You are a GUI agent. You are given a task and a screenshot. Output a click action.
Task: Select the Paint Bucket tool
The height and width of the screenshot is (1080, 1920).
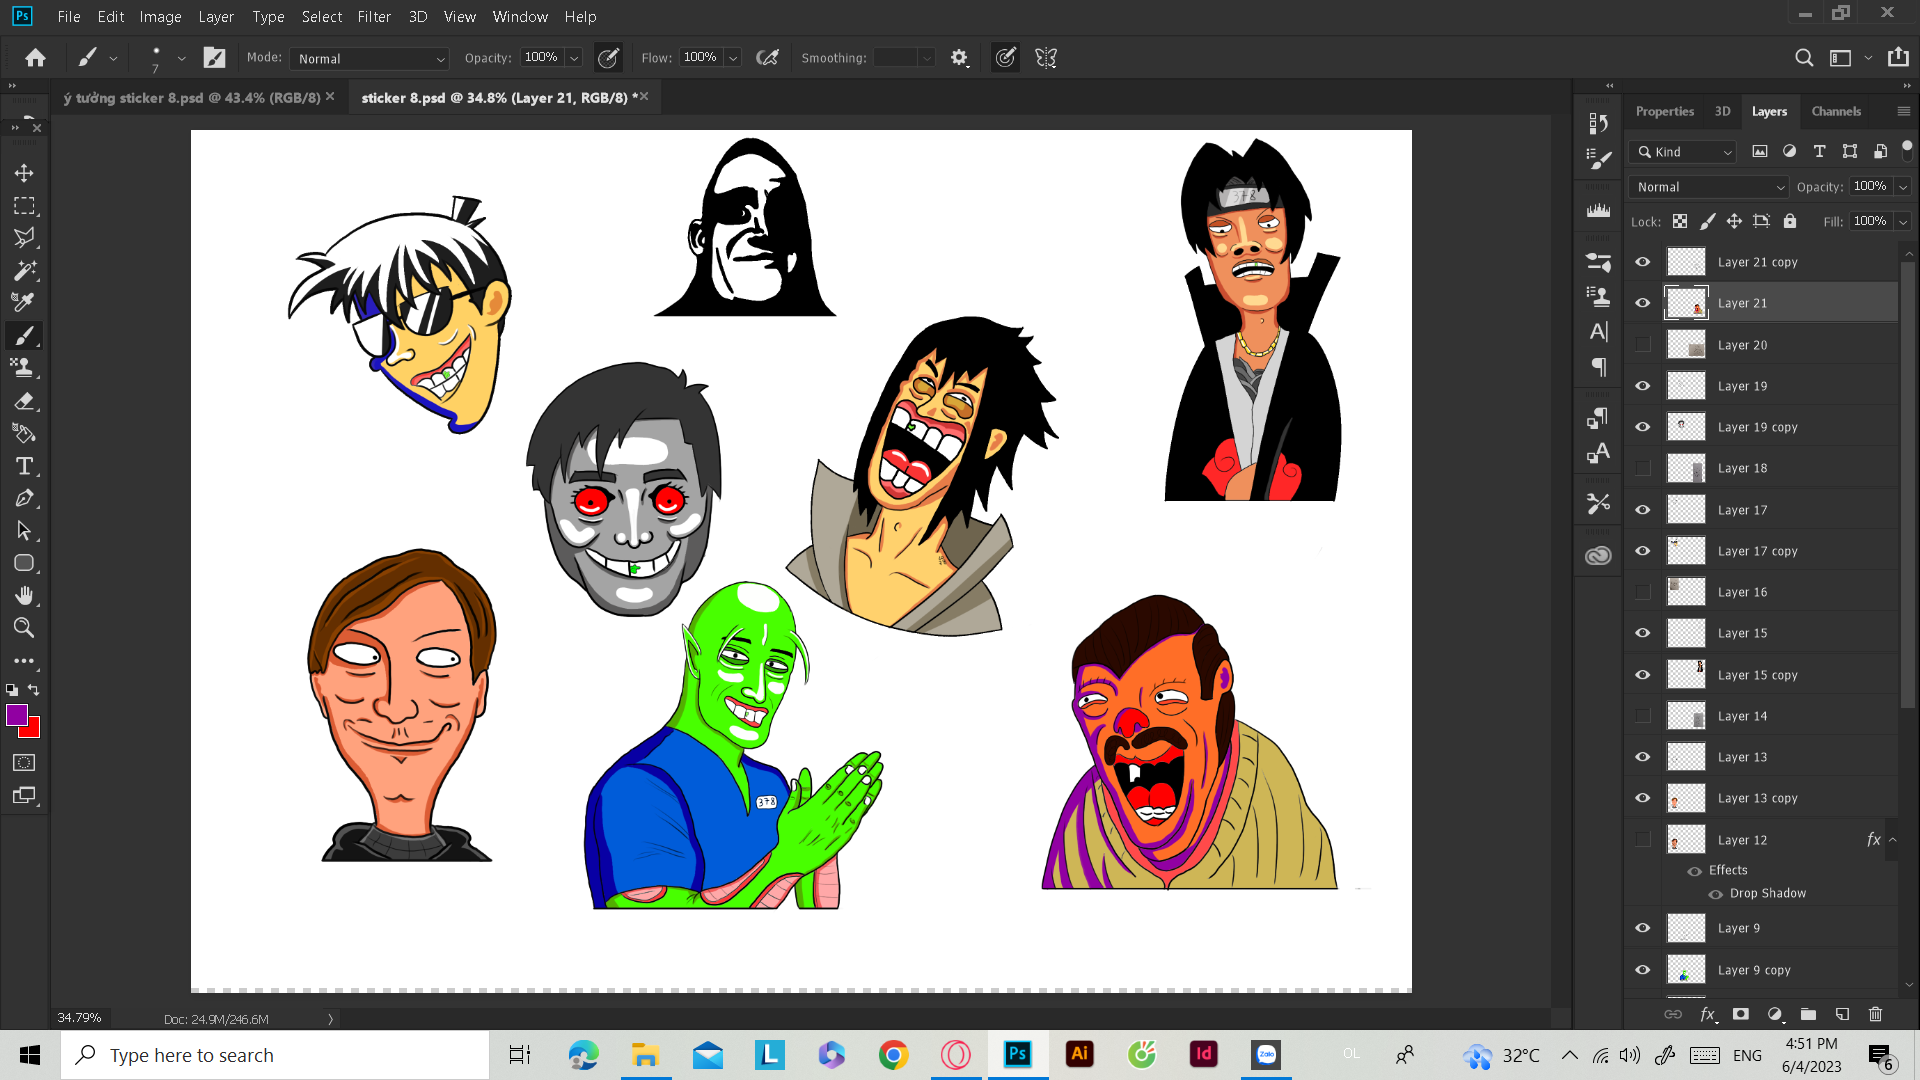(24, 433)
